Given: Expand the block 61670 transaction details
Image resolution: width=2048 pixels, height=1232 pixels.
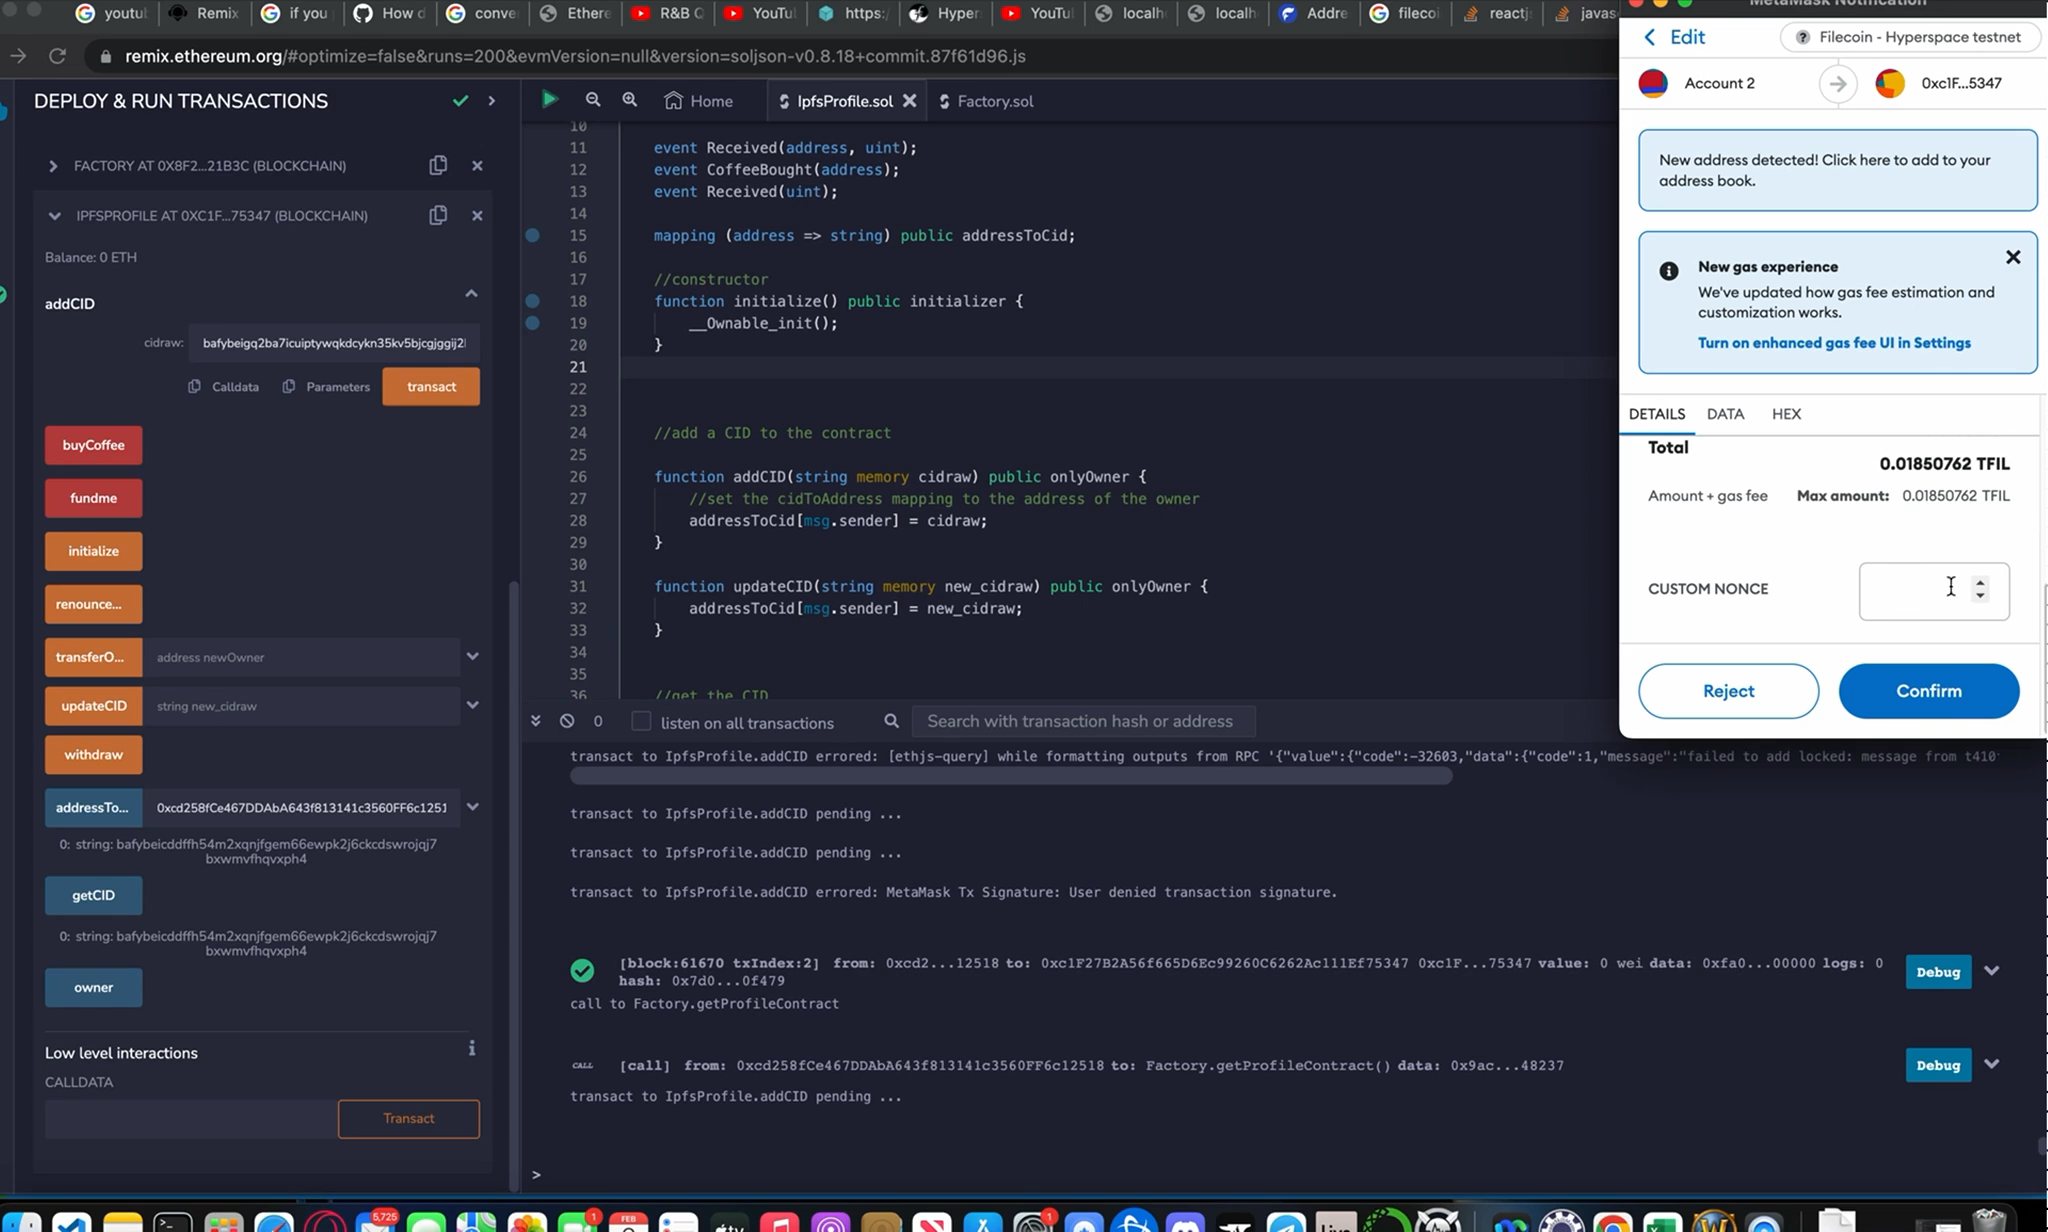Looking at the screenshot, I should pos(1992,971).
